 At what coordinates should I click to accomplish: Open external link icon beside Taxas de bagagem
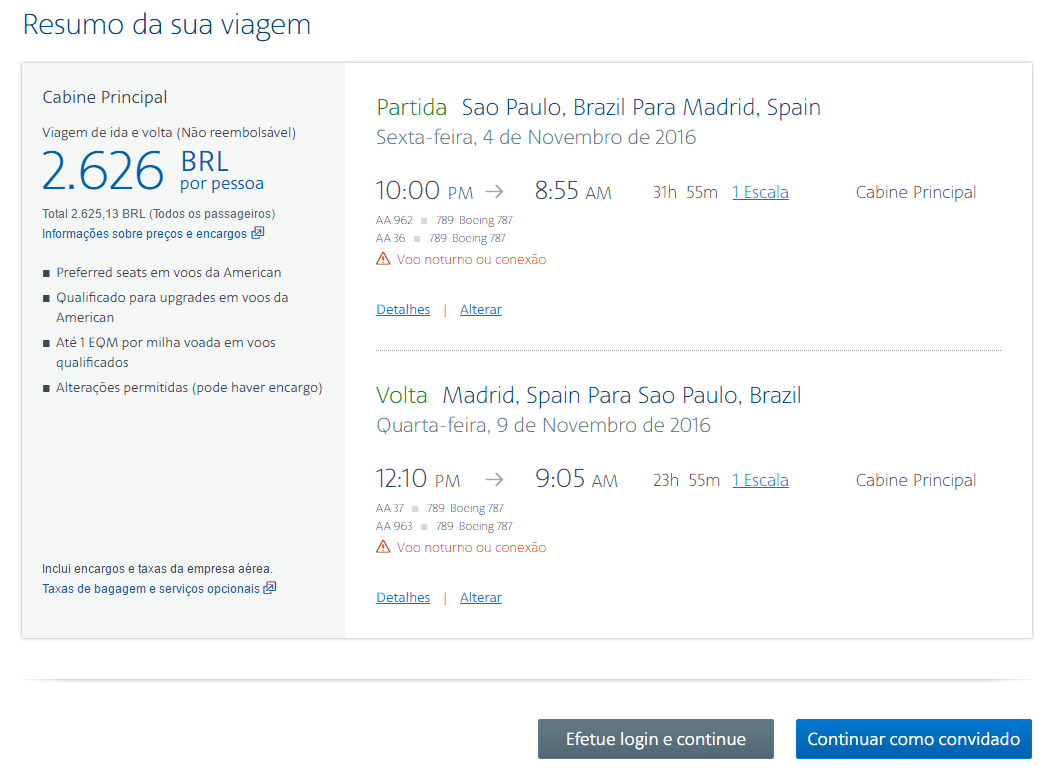[x=270, y=588]
